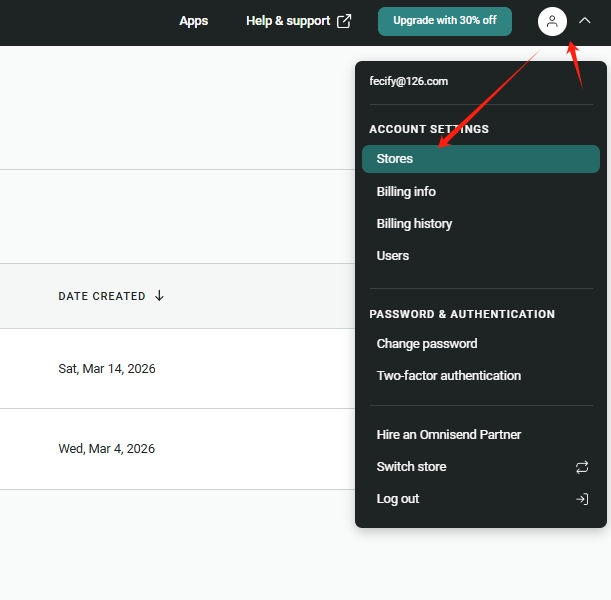Choose Change password
The image size is (611, 600).
tap(427, 343)
